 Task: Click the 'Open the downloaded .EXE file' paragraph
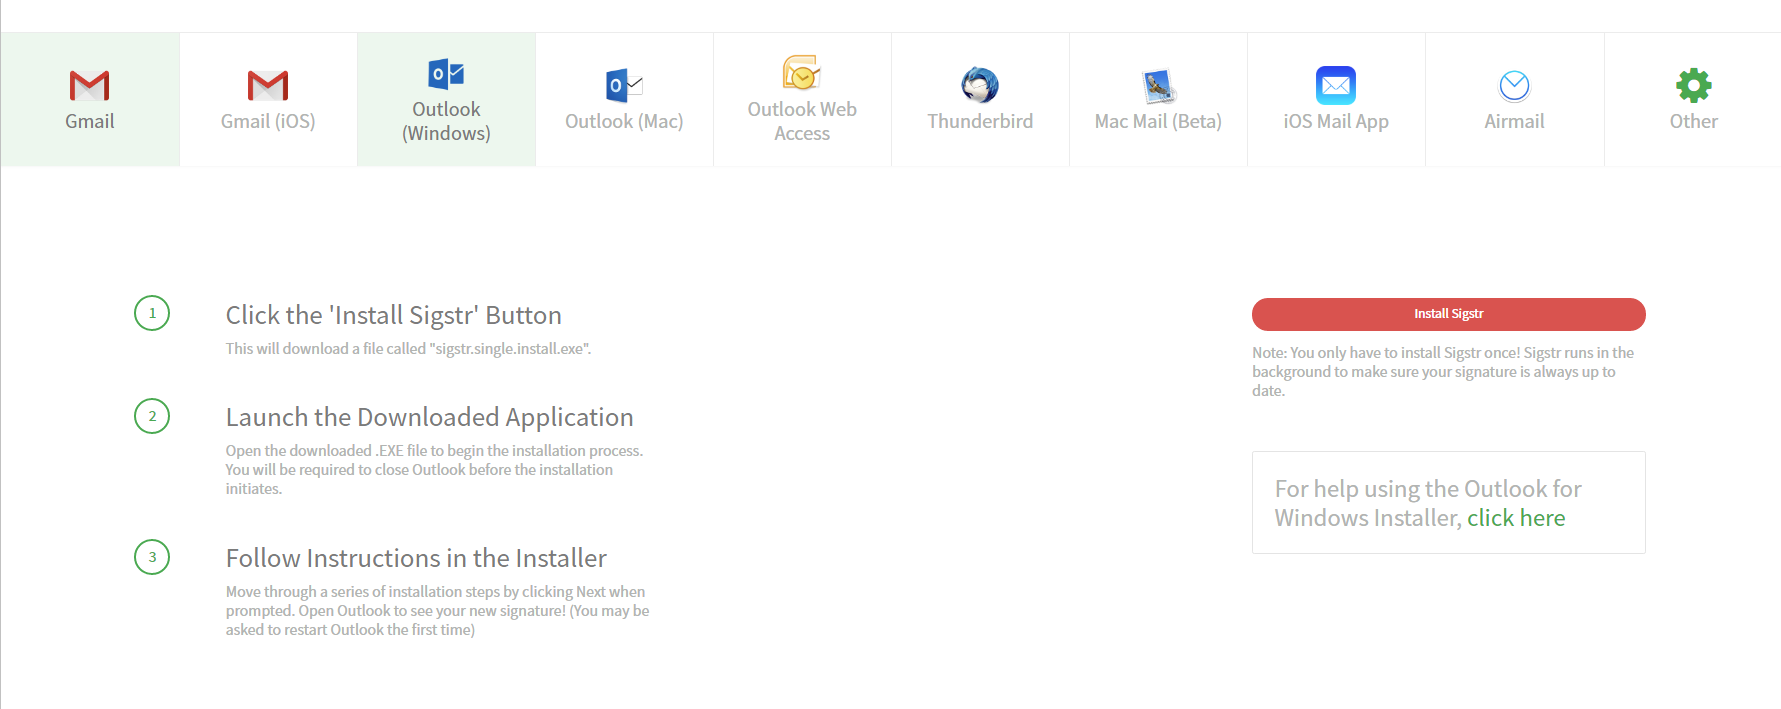434,469
